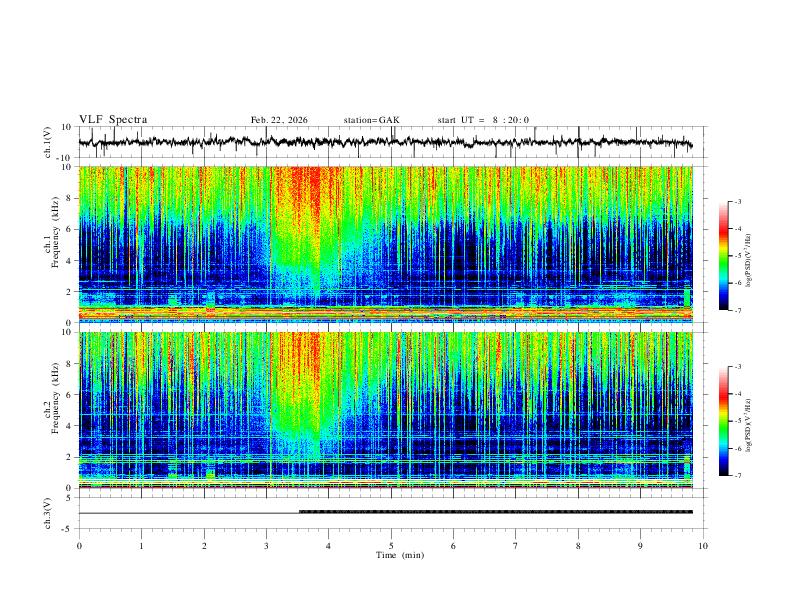Click the "VLF Spectra" plot title
Screen dimensions: 792x612
(x=113, y=120)
